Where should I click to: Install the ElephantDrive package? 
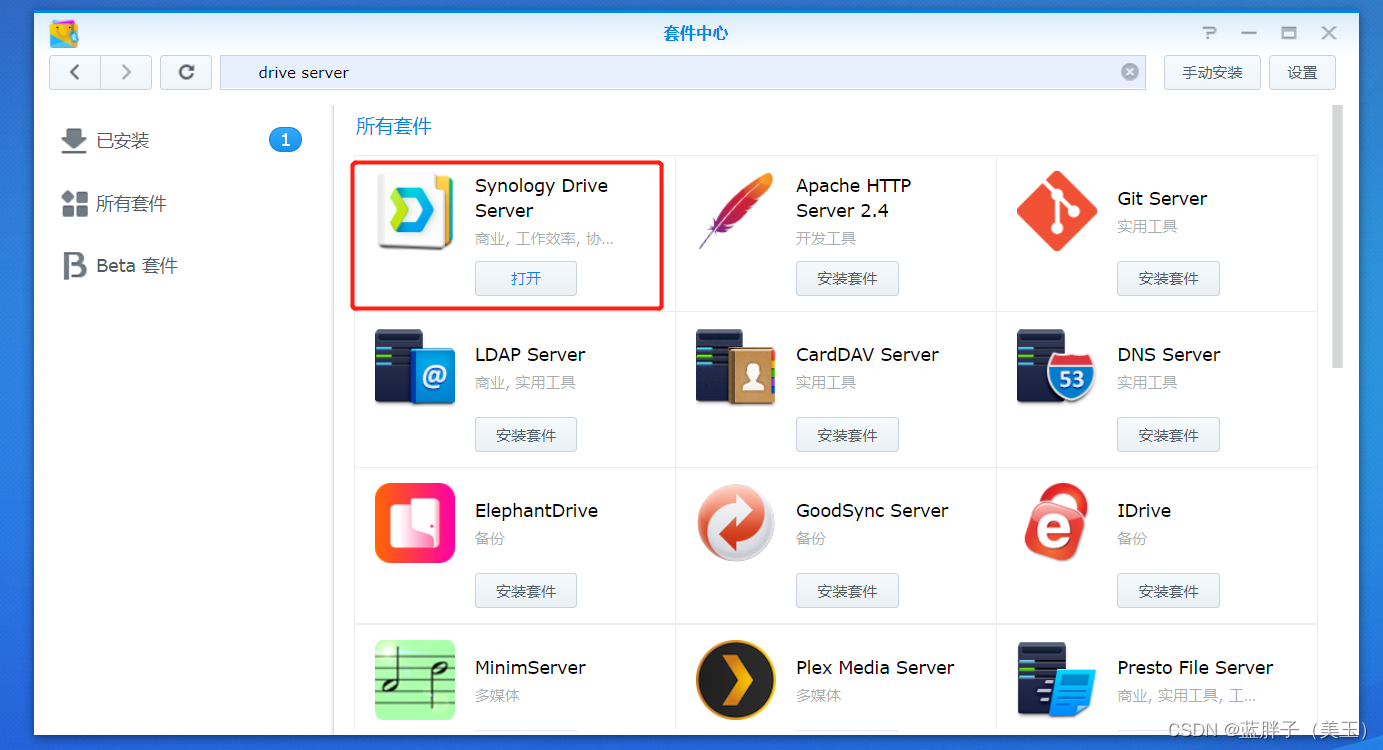point(526,591)
